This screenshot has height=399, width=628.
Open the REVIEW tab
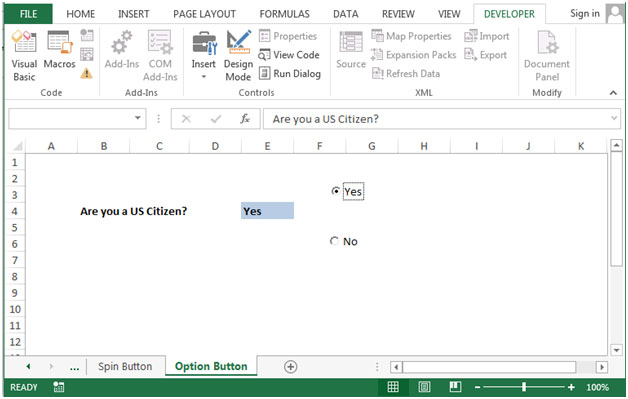click(398, 14)
